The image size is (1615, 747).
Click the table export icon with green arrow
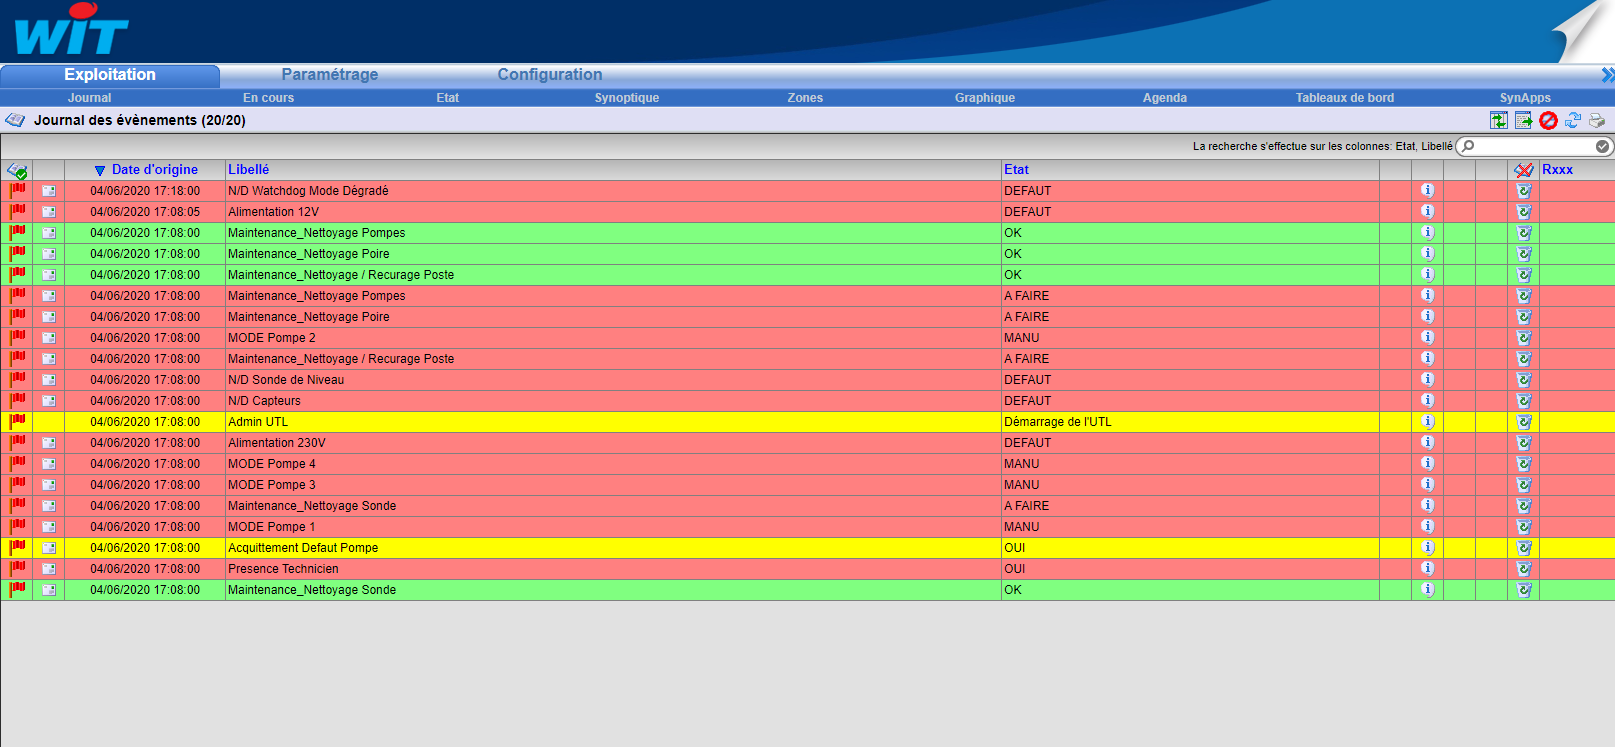coord(1523,120)
